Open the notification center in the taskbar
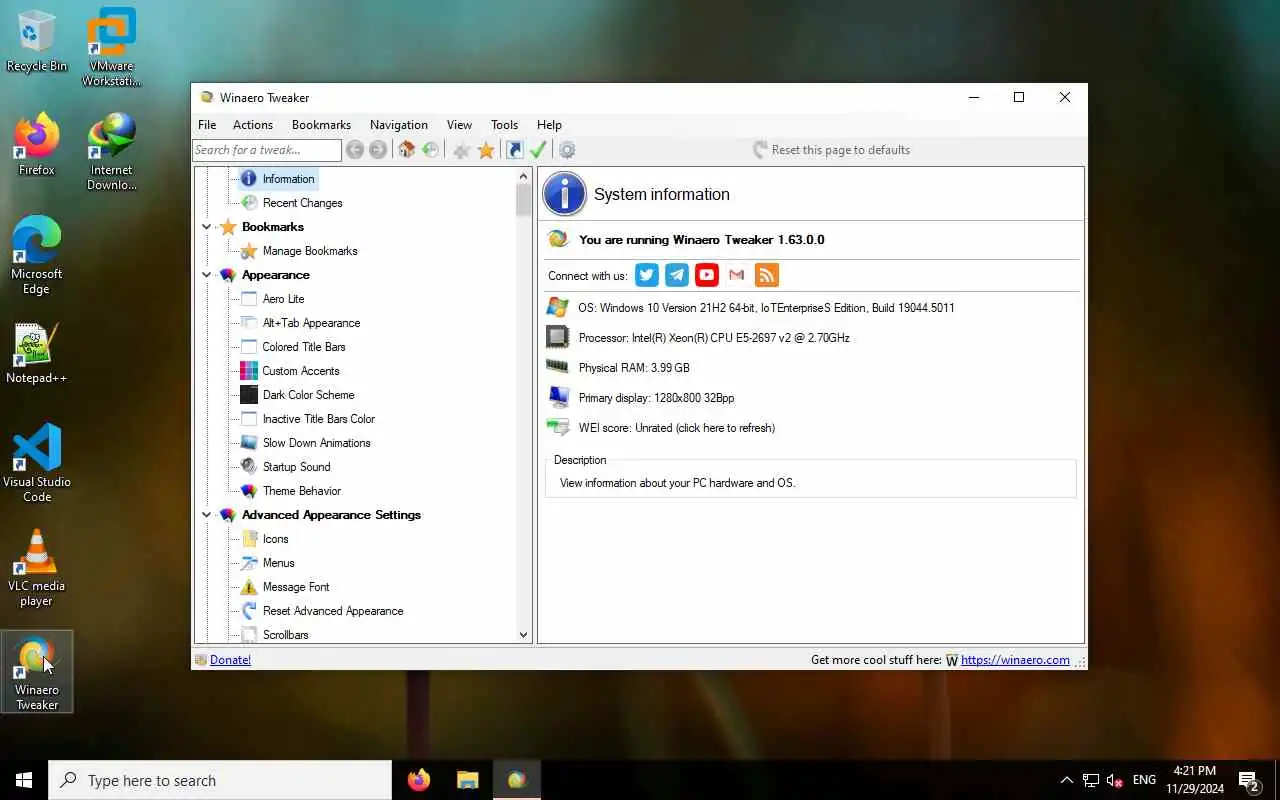 point(1249,780)
